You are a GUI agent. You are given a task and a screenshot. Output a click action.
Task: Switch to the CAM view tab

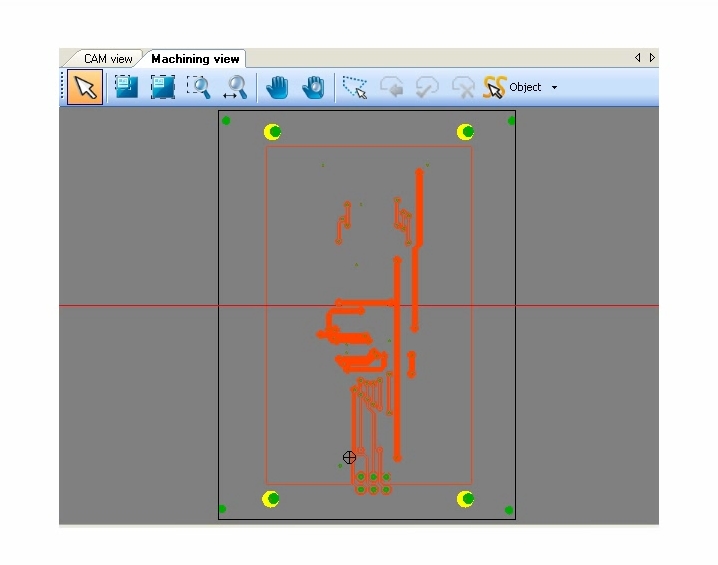[108, 59]
